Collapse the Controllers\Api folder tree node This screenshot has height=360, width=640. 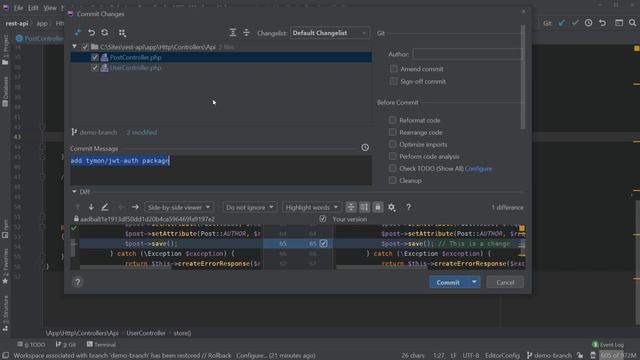point(74,47)
